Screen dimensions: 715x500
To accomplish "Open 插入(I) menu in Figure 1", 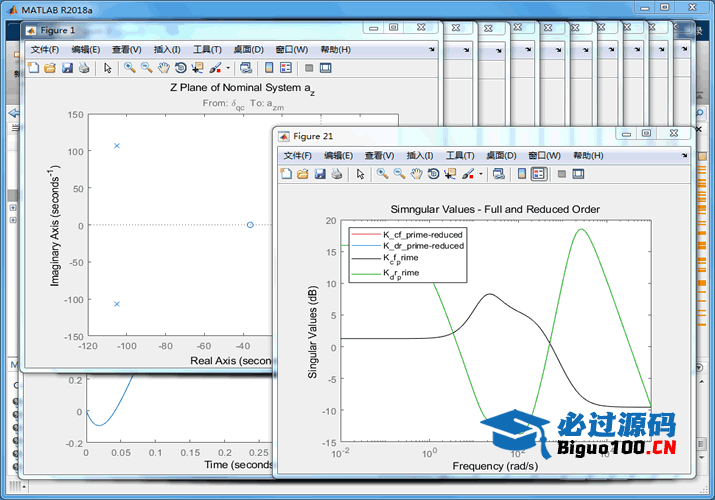I will click(167, 50).
